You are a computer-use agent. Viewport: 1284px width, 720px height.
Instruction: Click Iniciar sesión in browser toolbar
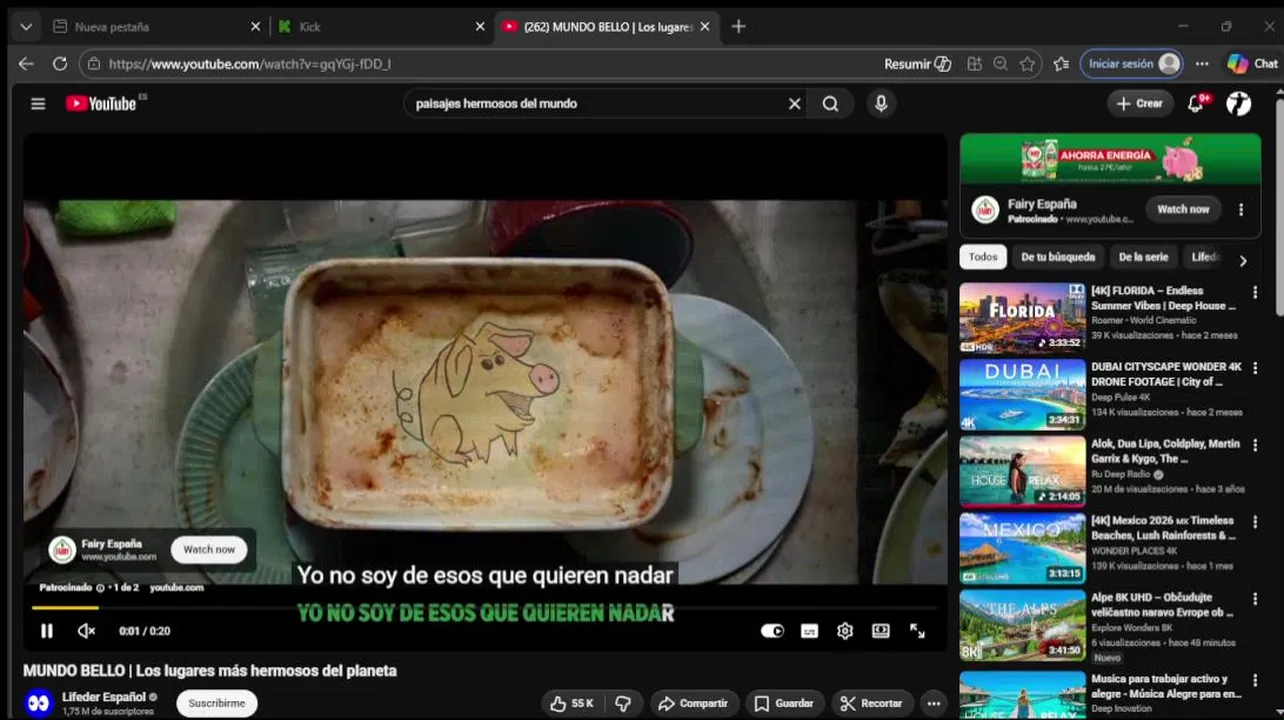click(x=1132, y=64)
